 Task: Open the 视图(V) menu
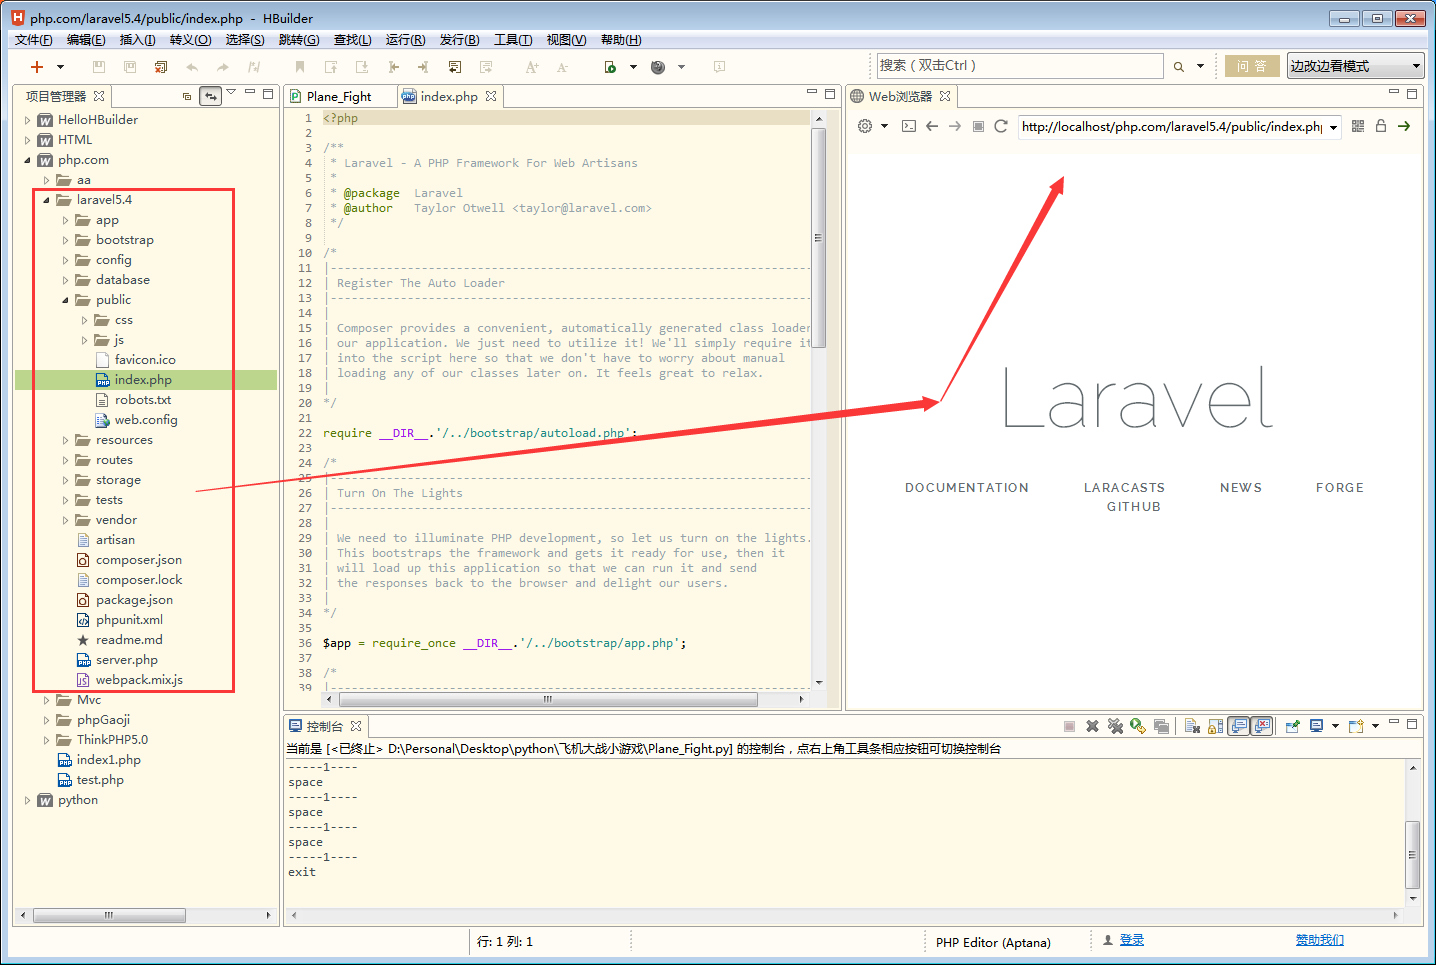(x=566, y=40)
